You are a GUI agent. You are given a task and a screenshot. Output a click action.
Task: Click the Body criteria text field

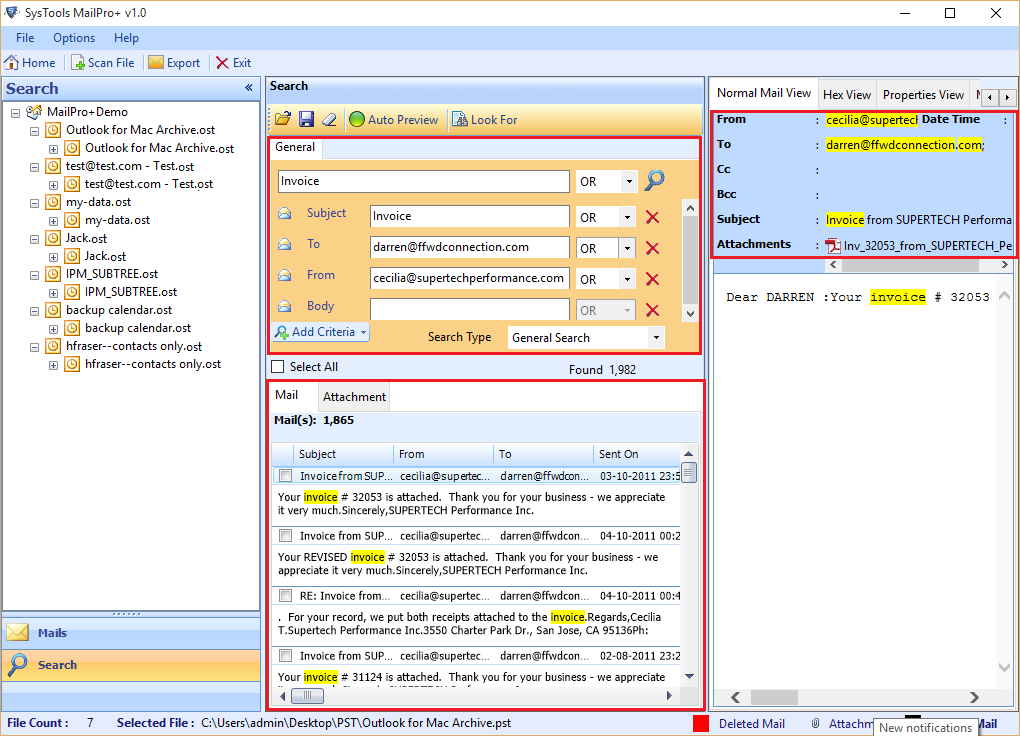pyautogui.click(x=470, y=310)
